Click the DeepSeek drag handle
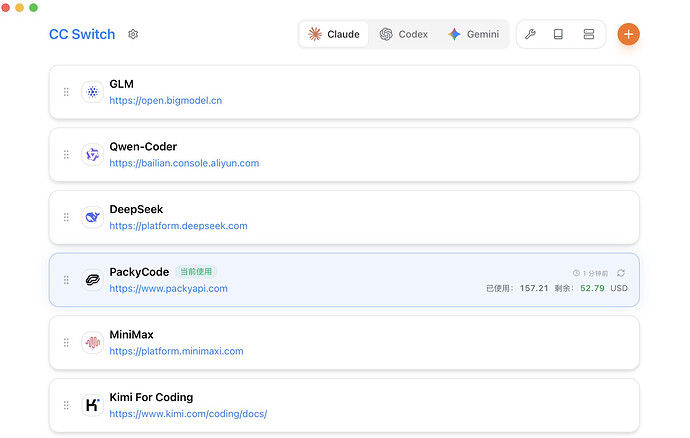Viewport: 690px width, 438px height. 66,217
